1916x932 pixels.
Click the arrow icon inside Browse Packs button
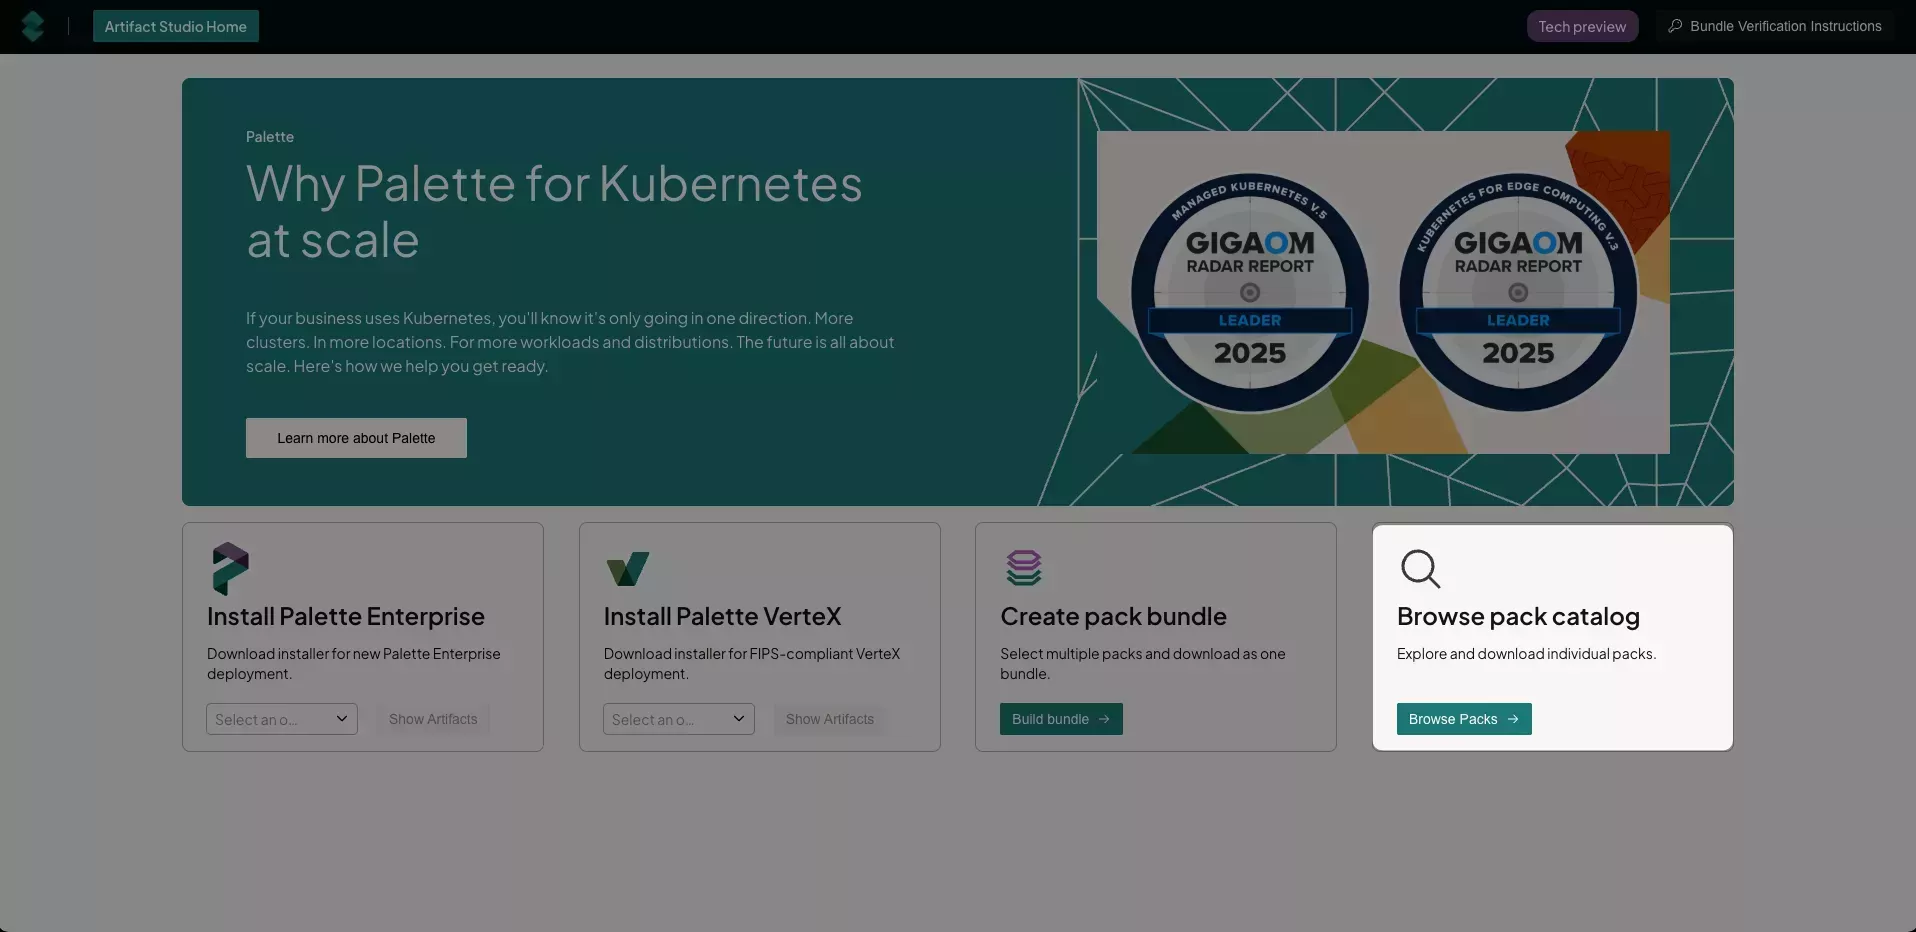[x=1513, y=718]
